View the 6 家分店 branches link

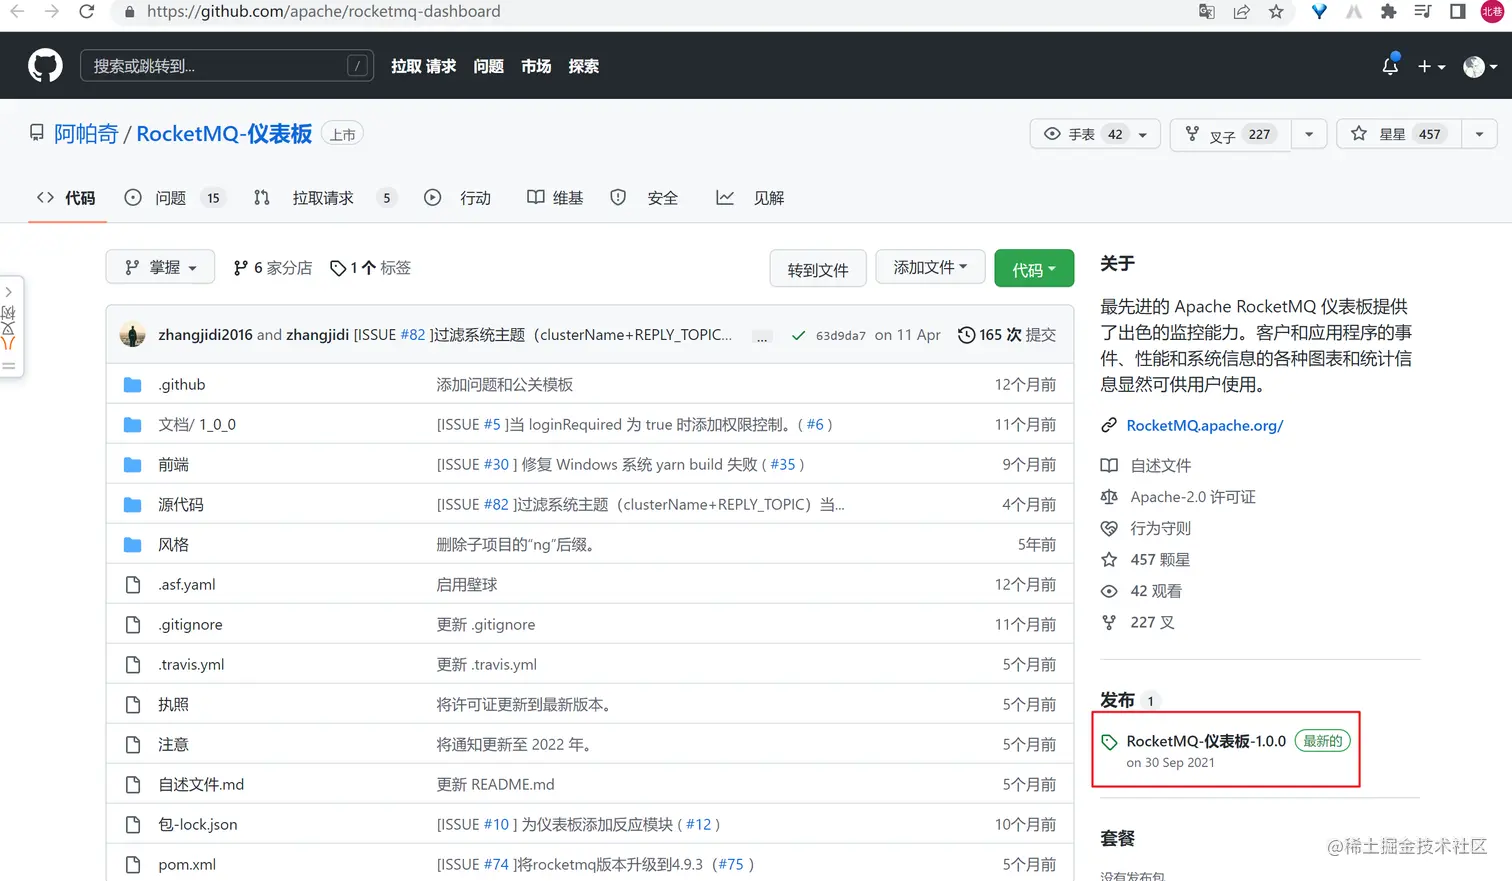click(x=272, y=268)
